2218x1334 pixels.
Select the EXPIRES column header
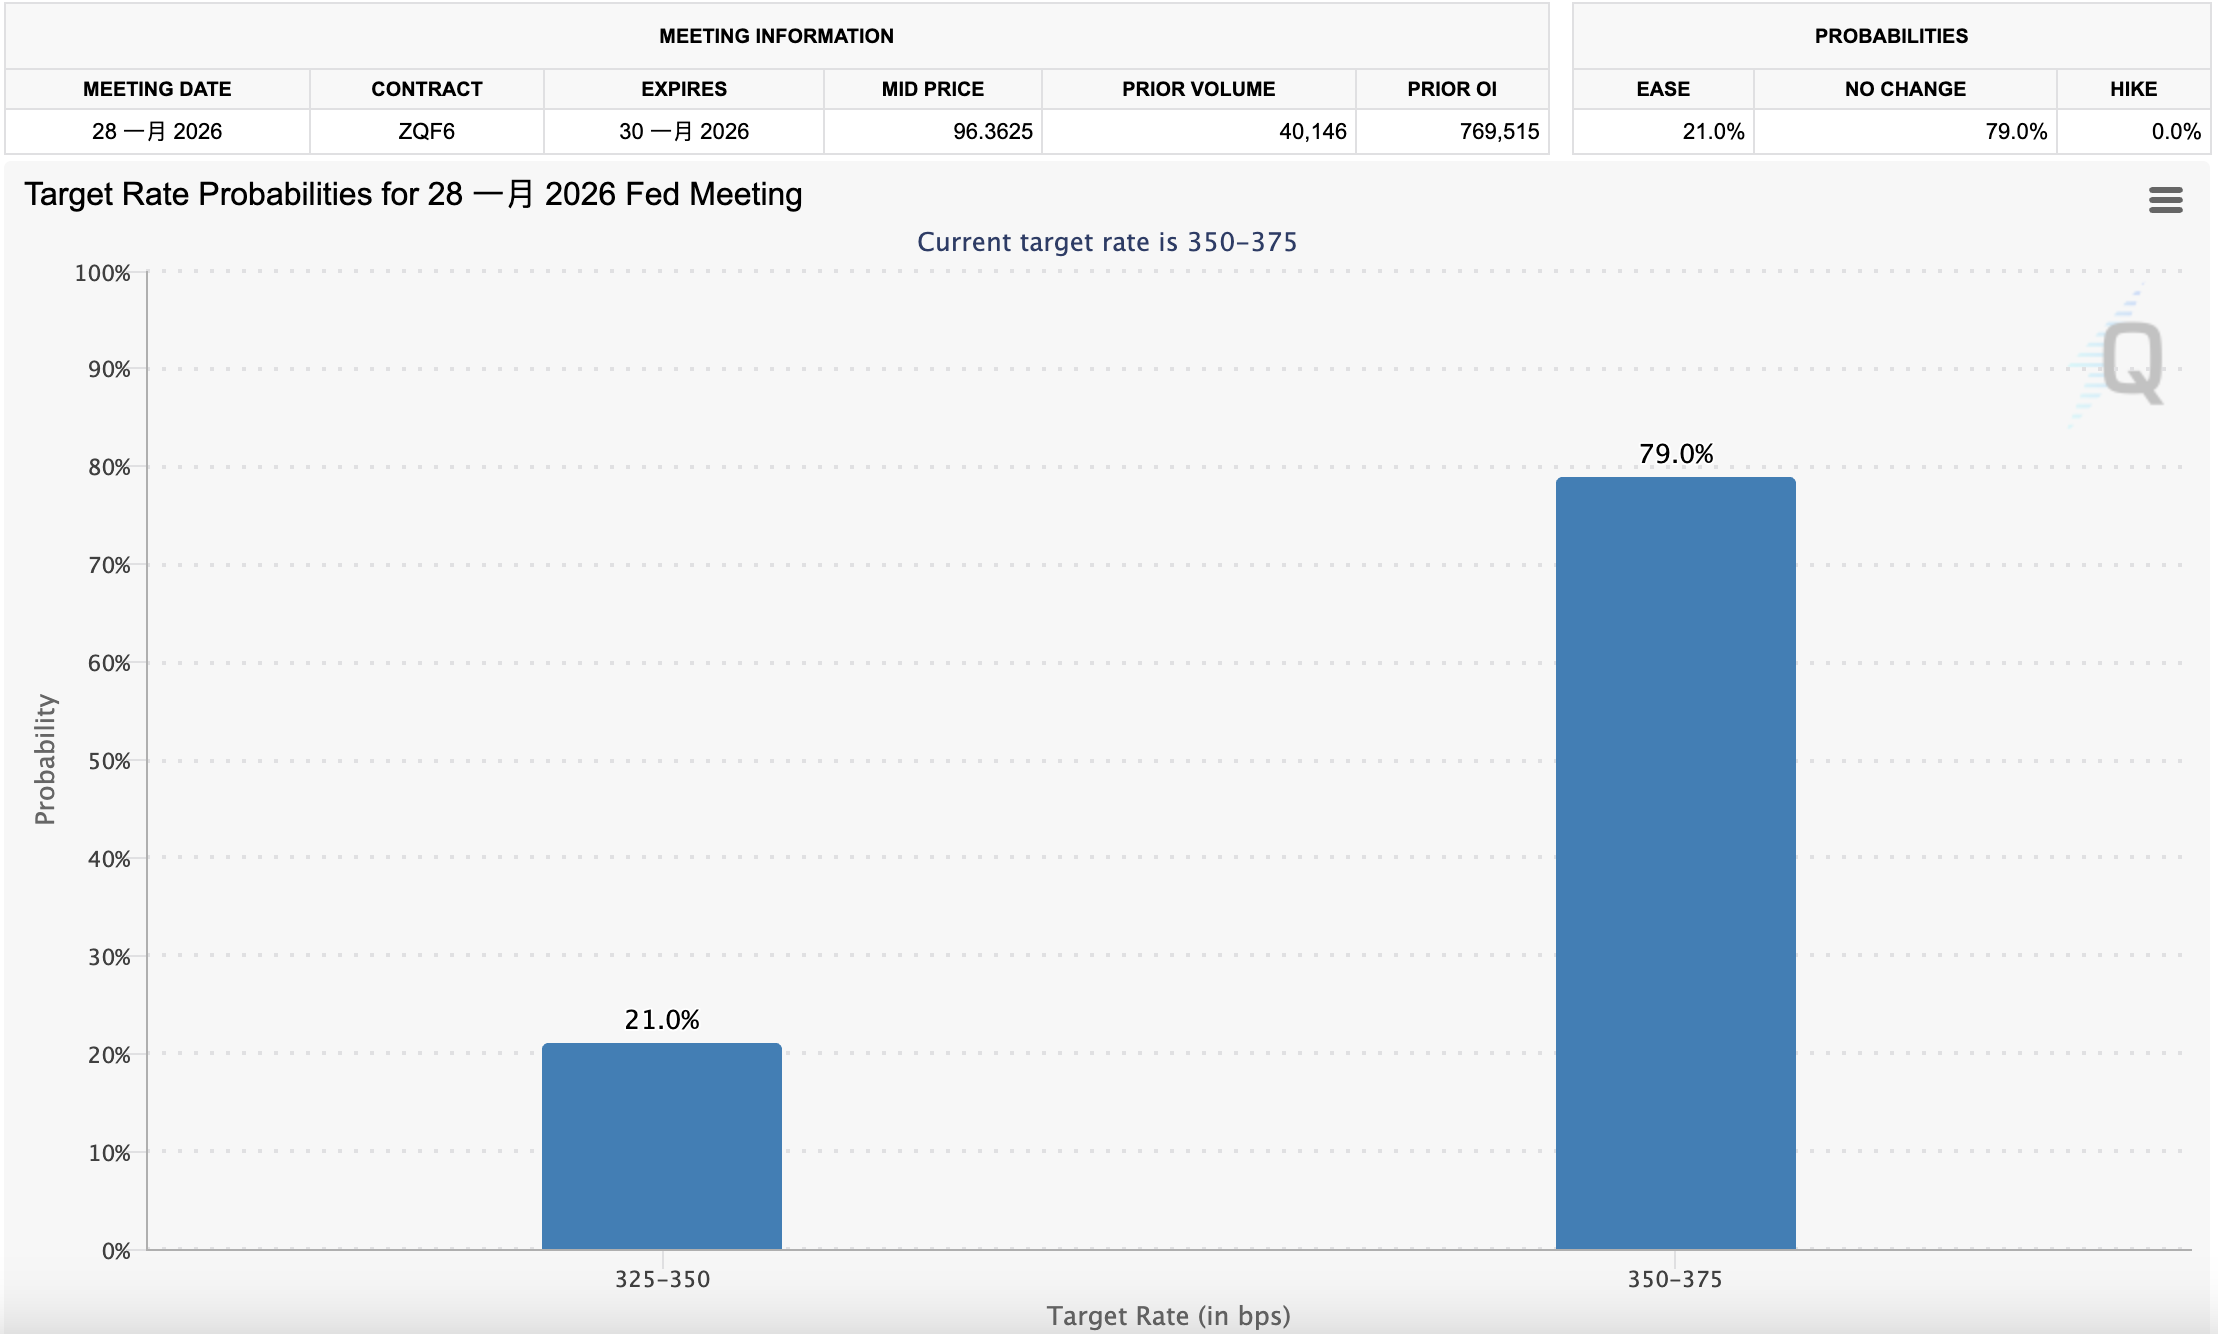(683, 89)
